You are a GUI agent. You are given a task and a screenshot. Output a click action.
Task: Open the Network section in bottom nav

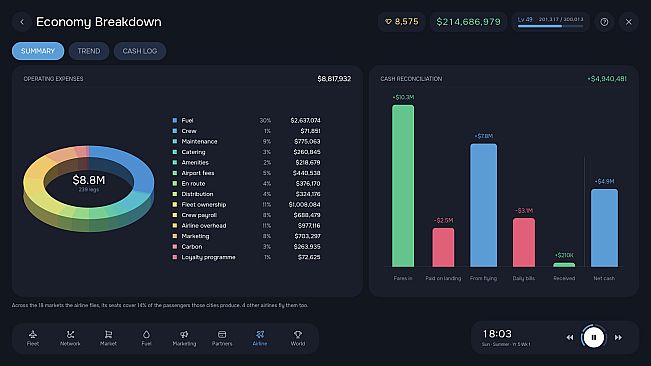(x=70, y=338)
